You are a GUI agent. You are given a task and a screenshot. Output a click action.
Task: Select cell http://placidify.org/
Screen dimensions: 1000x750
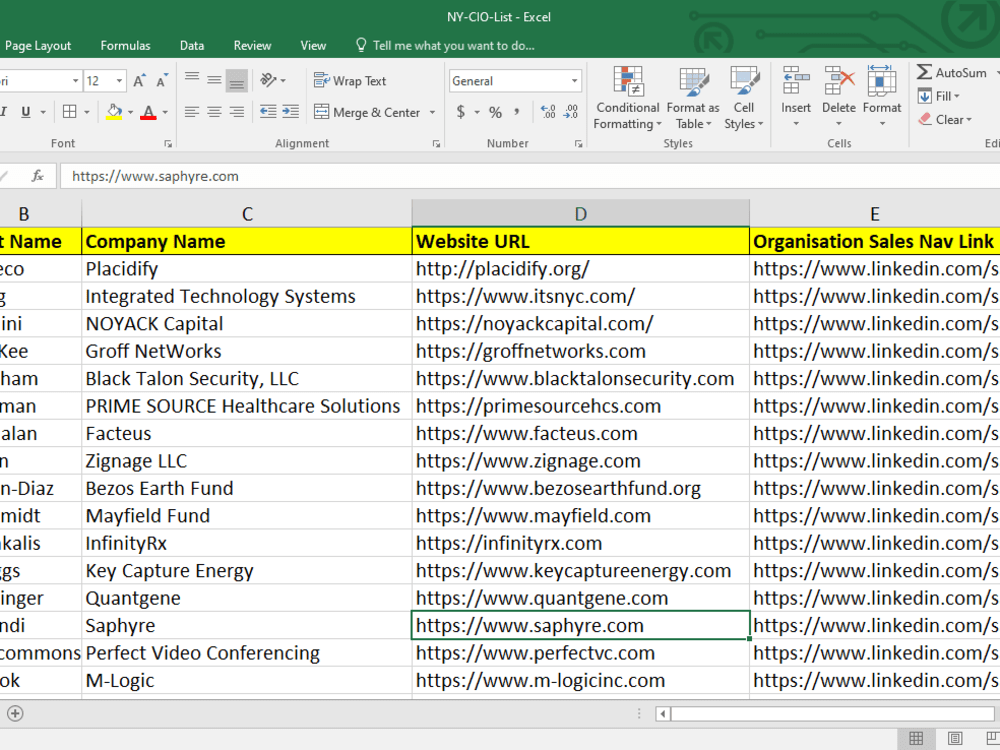pos(580,269)
